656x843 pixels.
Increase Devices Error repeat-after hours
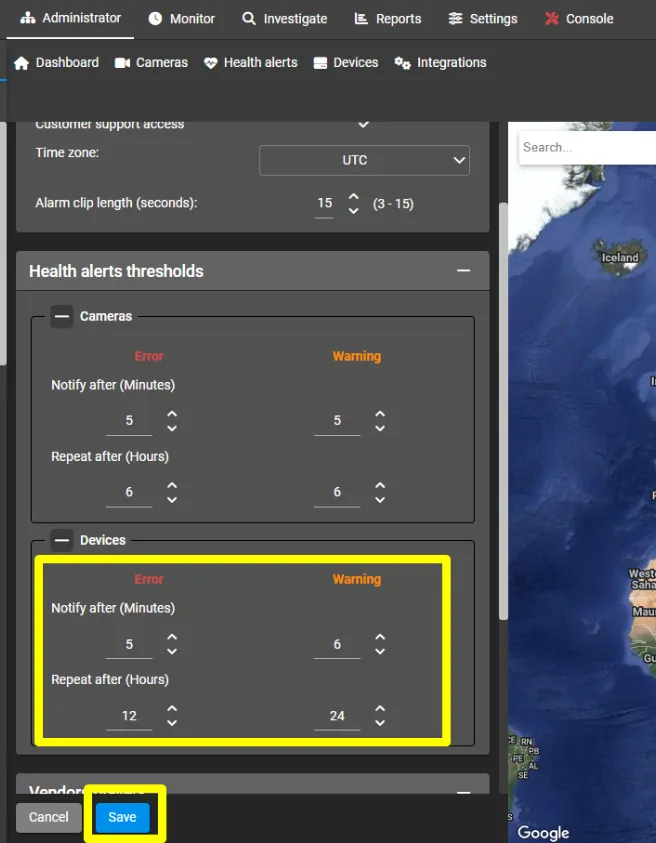click(172, 709)
